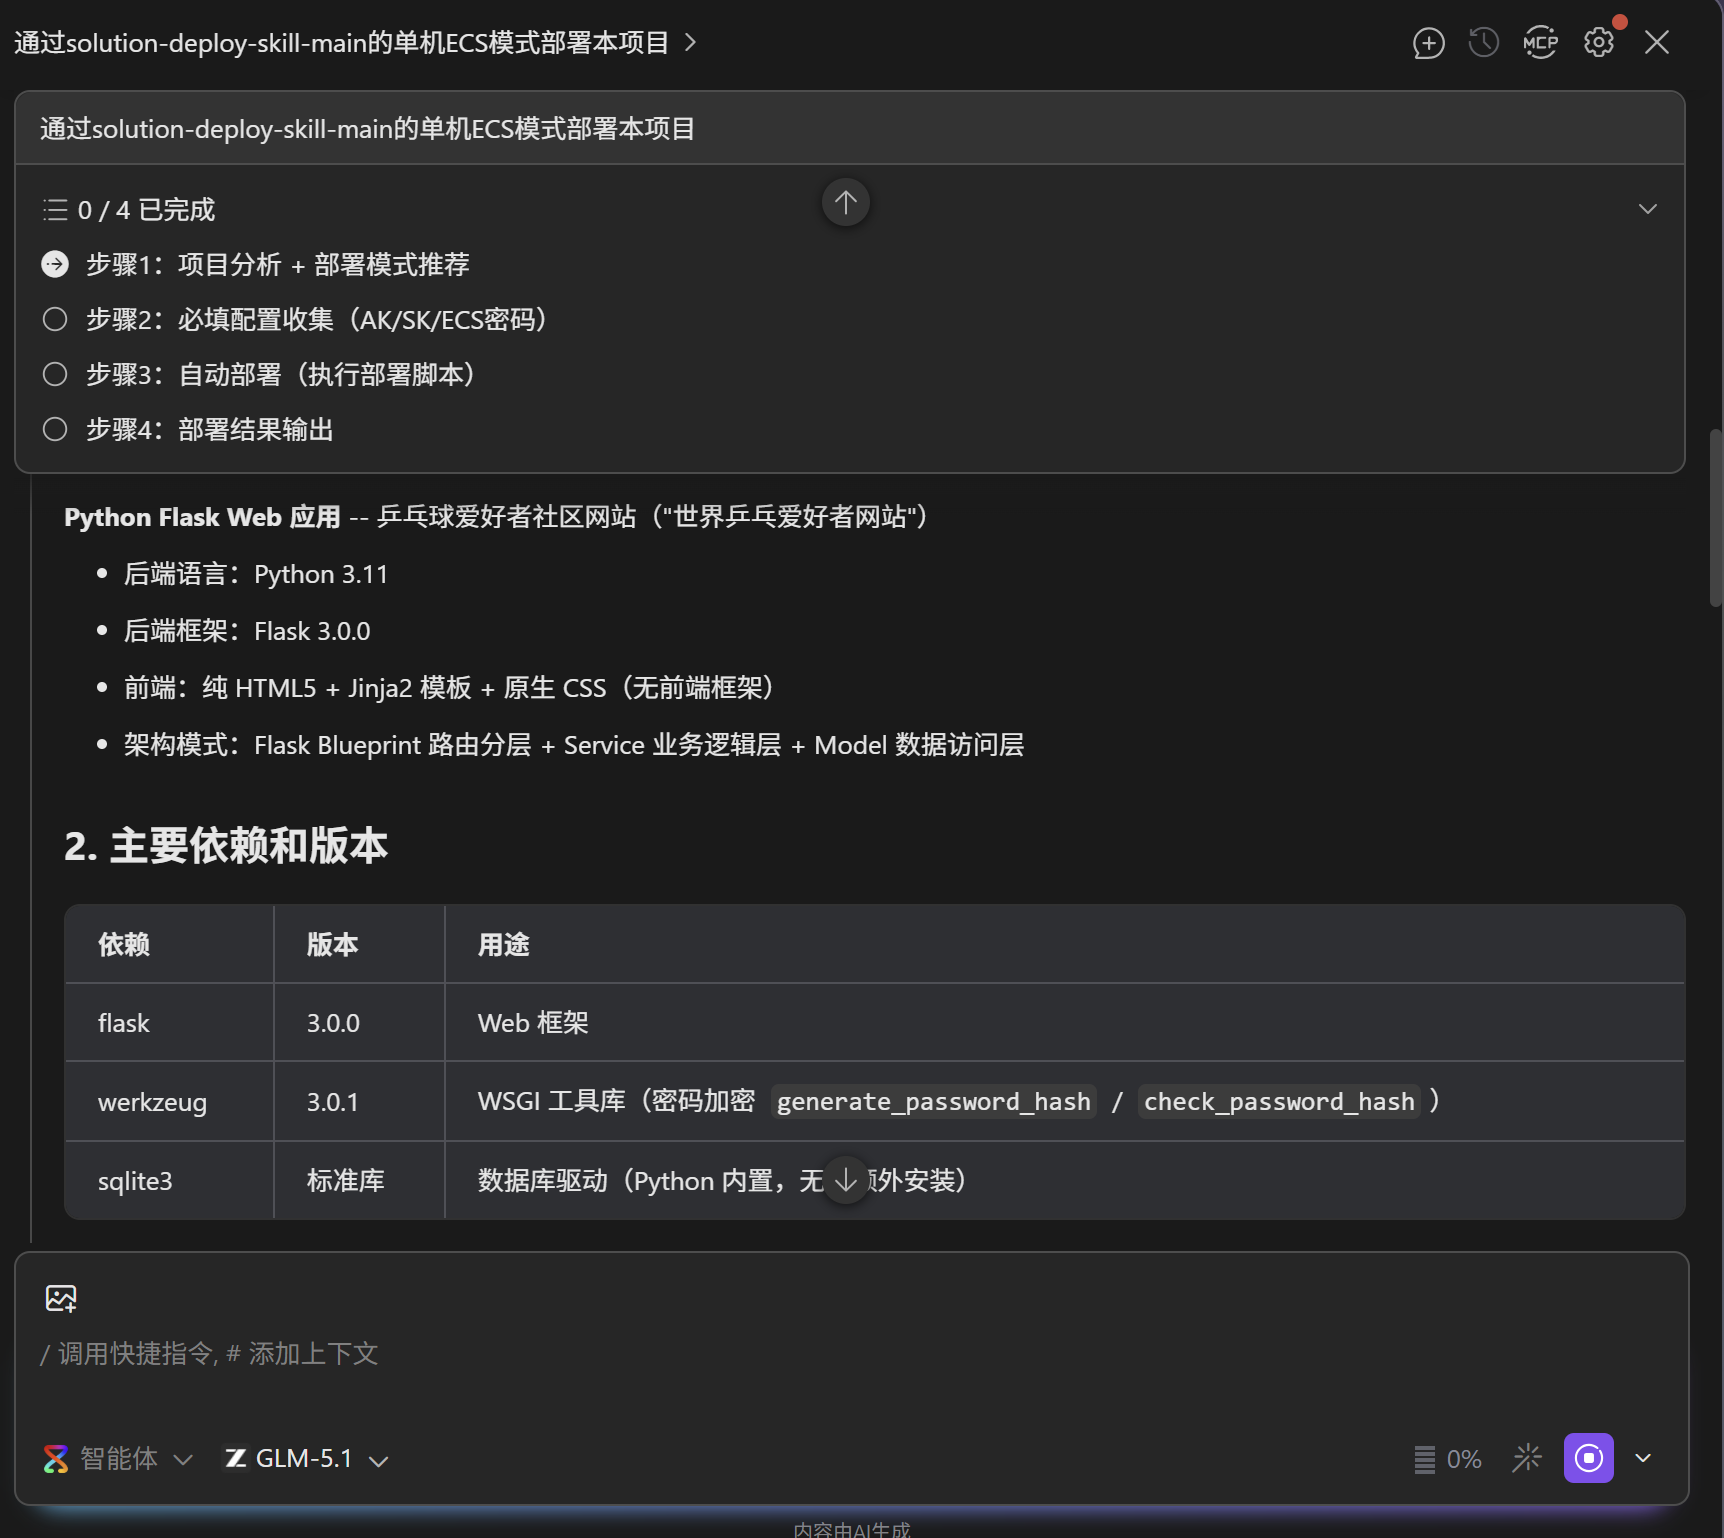Expand the conversation title breadcrumb chevron

pos(690,42)
